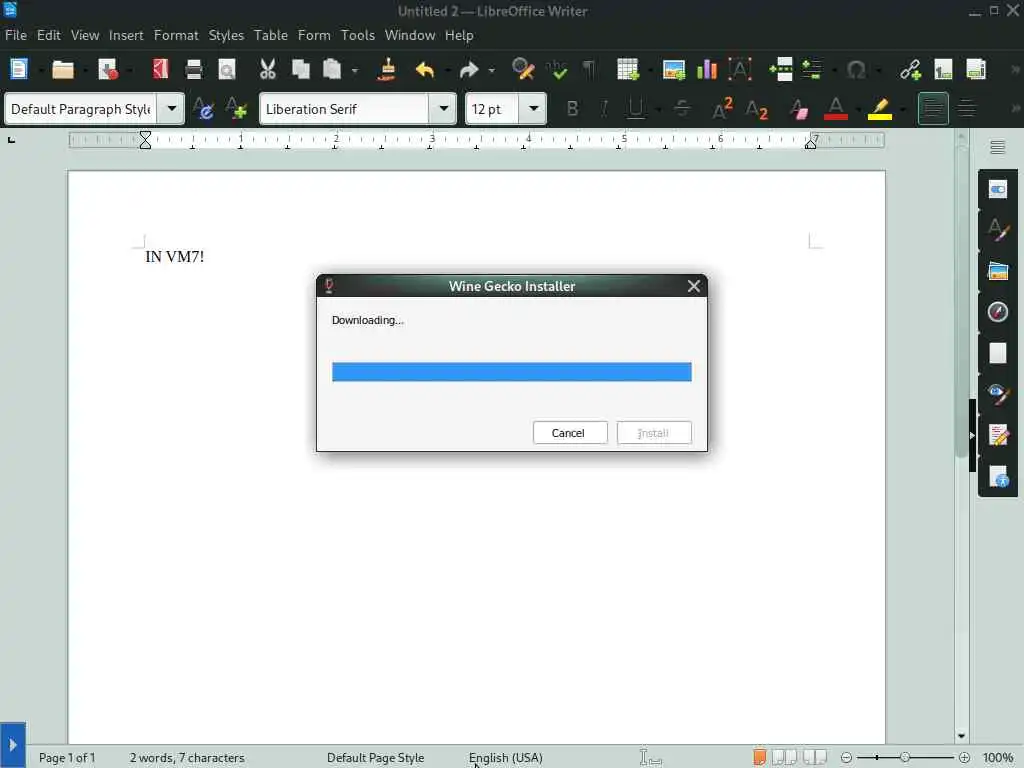This screenshot has width=1024, height=768.
Task: Insert special character omega icon
Action: pyautogui.click(x=856, y=69)
